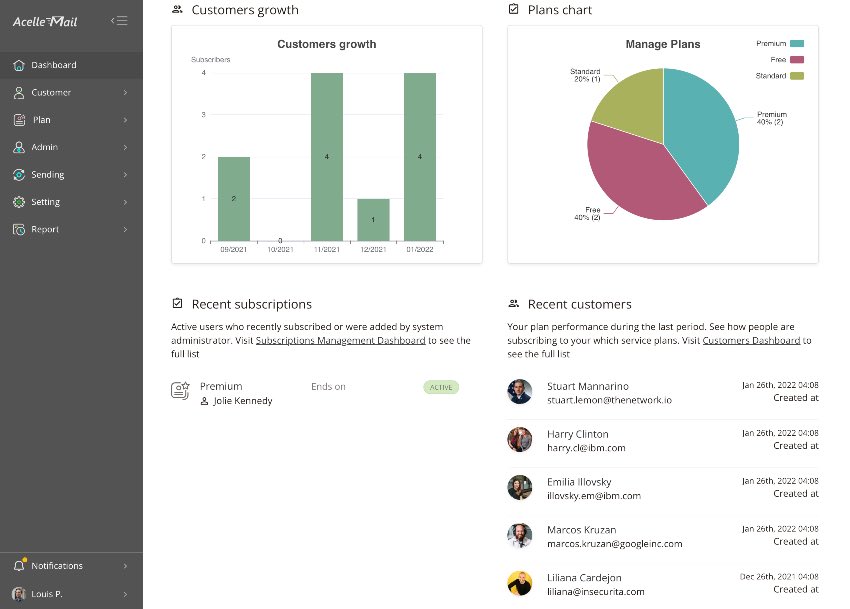
Task: Click the Sending paper-plane icon
Action: (18, 174)
